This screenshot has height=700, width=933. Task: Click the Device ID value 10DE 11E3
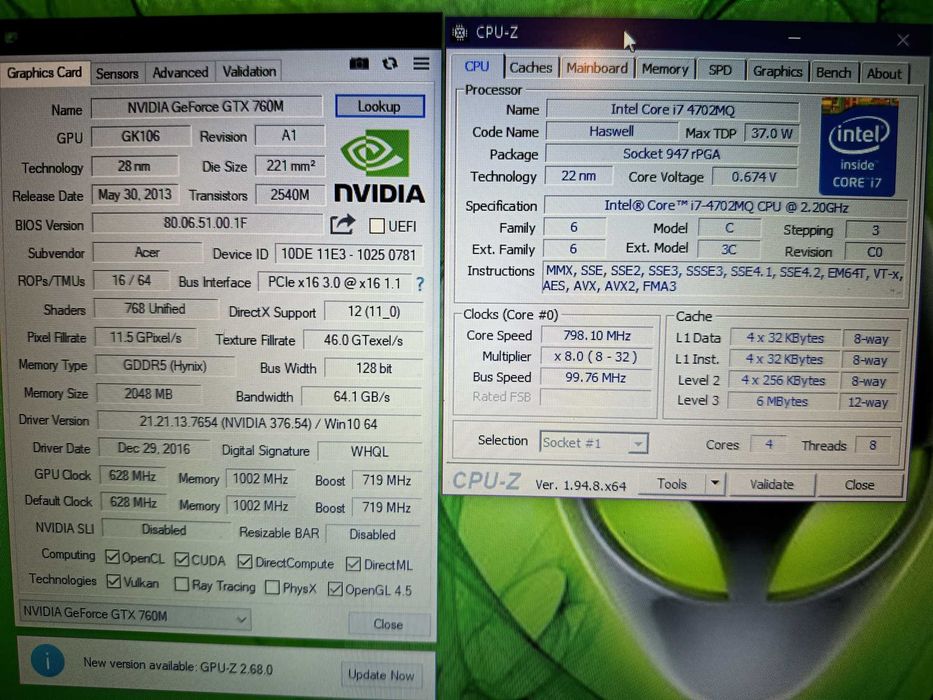coord(349,255)
